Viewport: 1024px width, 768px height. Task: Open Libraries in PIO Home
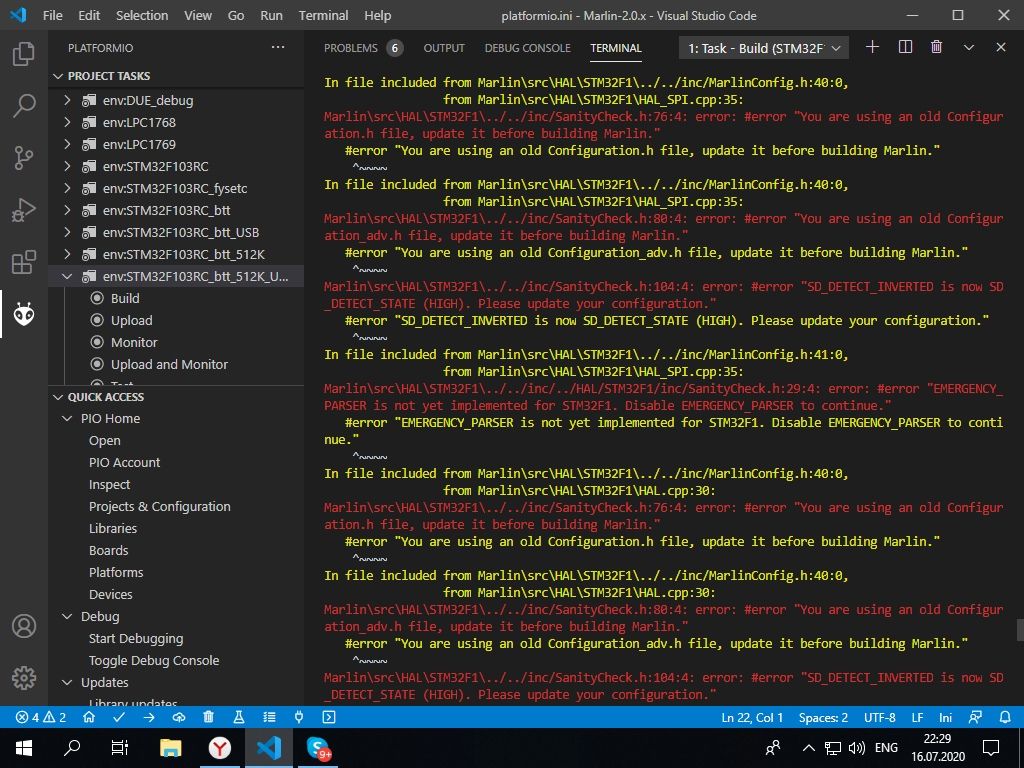(113, 528)
